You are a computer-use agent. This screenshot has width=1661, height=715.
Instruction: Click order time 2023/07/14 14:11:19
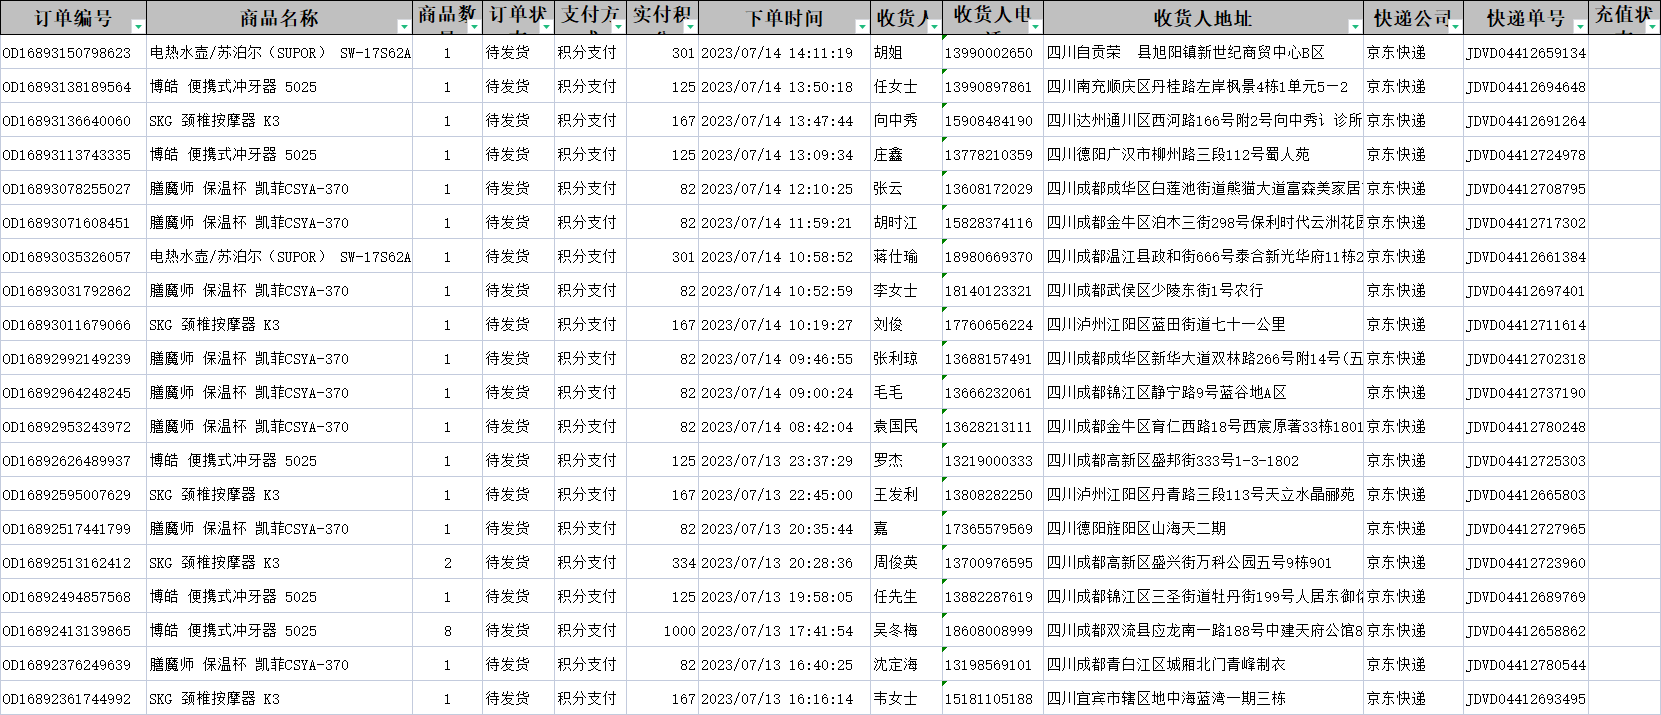point(777,53)
